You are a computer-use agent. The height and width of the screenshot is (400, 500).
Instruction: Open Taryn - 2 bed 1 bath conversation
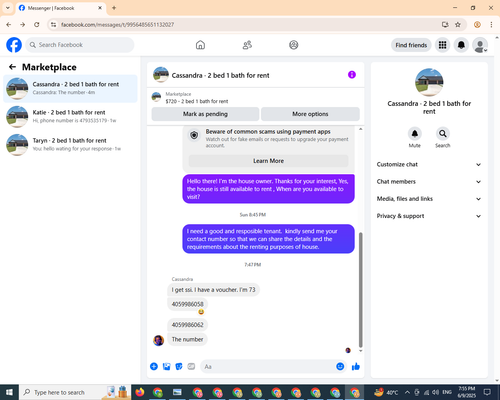(x=70, y=145)
